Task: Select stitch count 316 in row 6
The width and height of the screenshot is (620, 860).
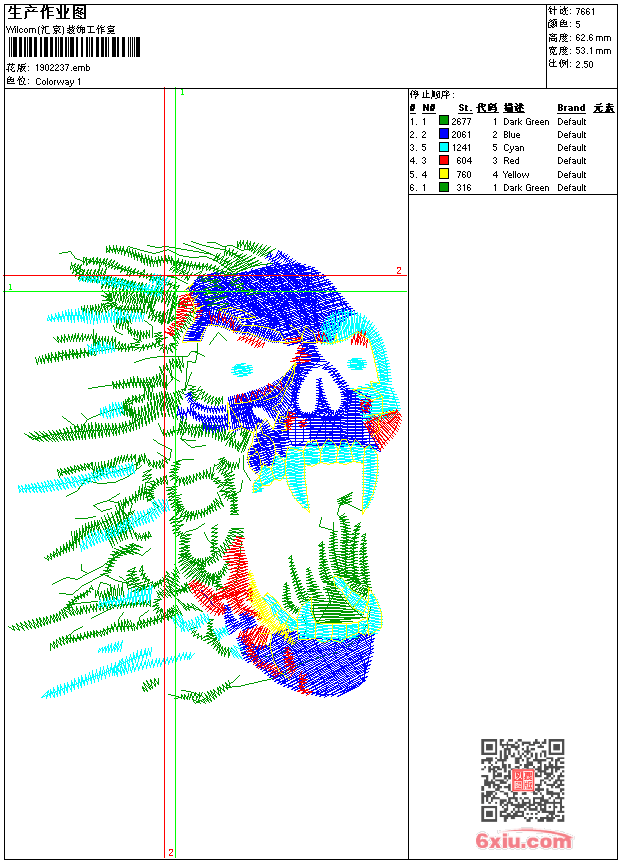Action: (464, 188)
